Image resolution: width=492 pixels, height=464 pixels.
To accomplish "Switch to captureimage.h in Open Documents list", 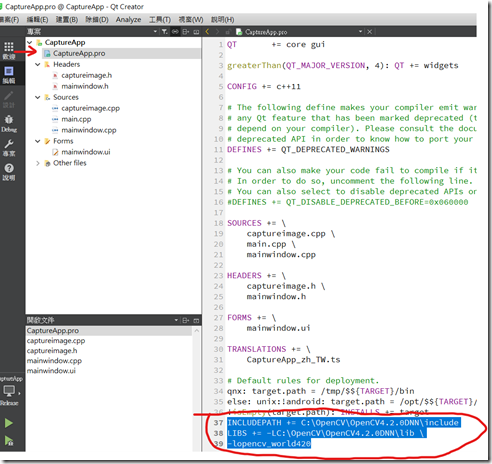I will 52,351.
